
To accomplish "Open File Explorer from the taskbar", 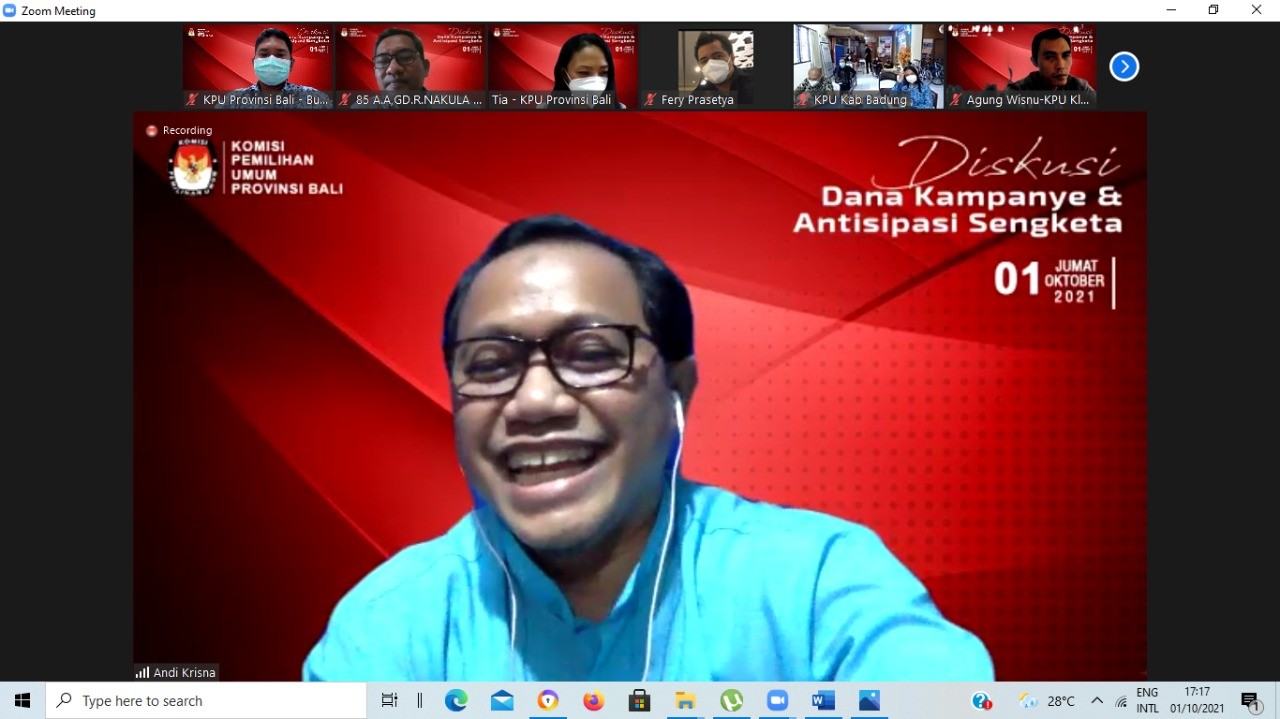I will pos(685,701).
